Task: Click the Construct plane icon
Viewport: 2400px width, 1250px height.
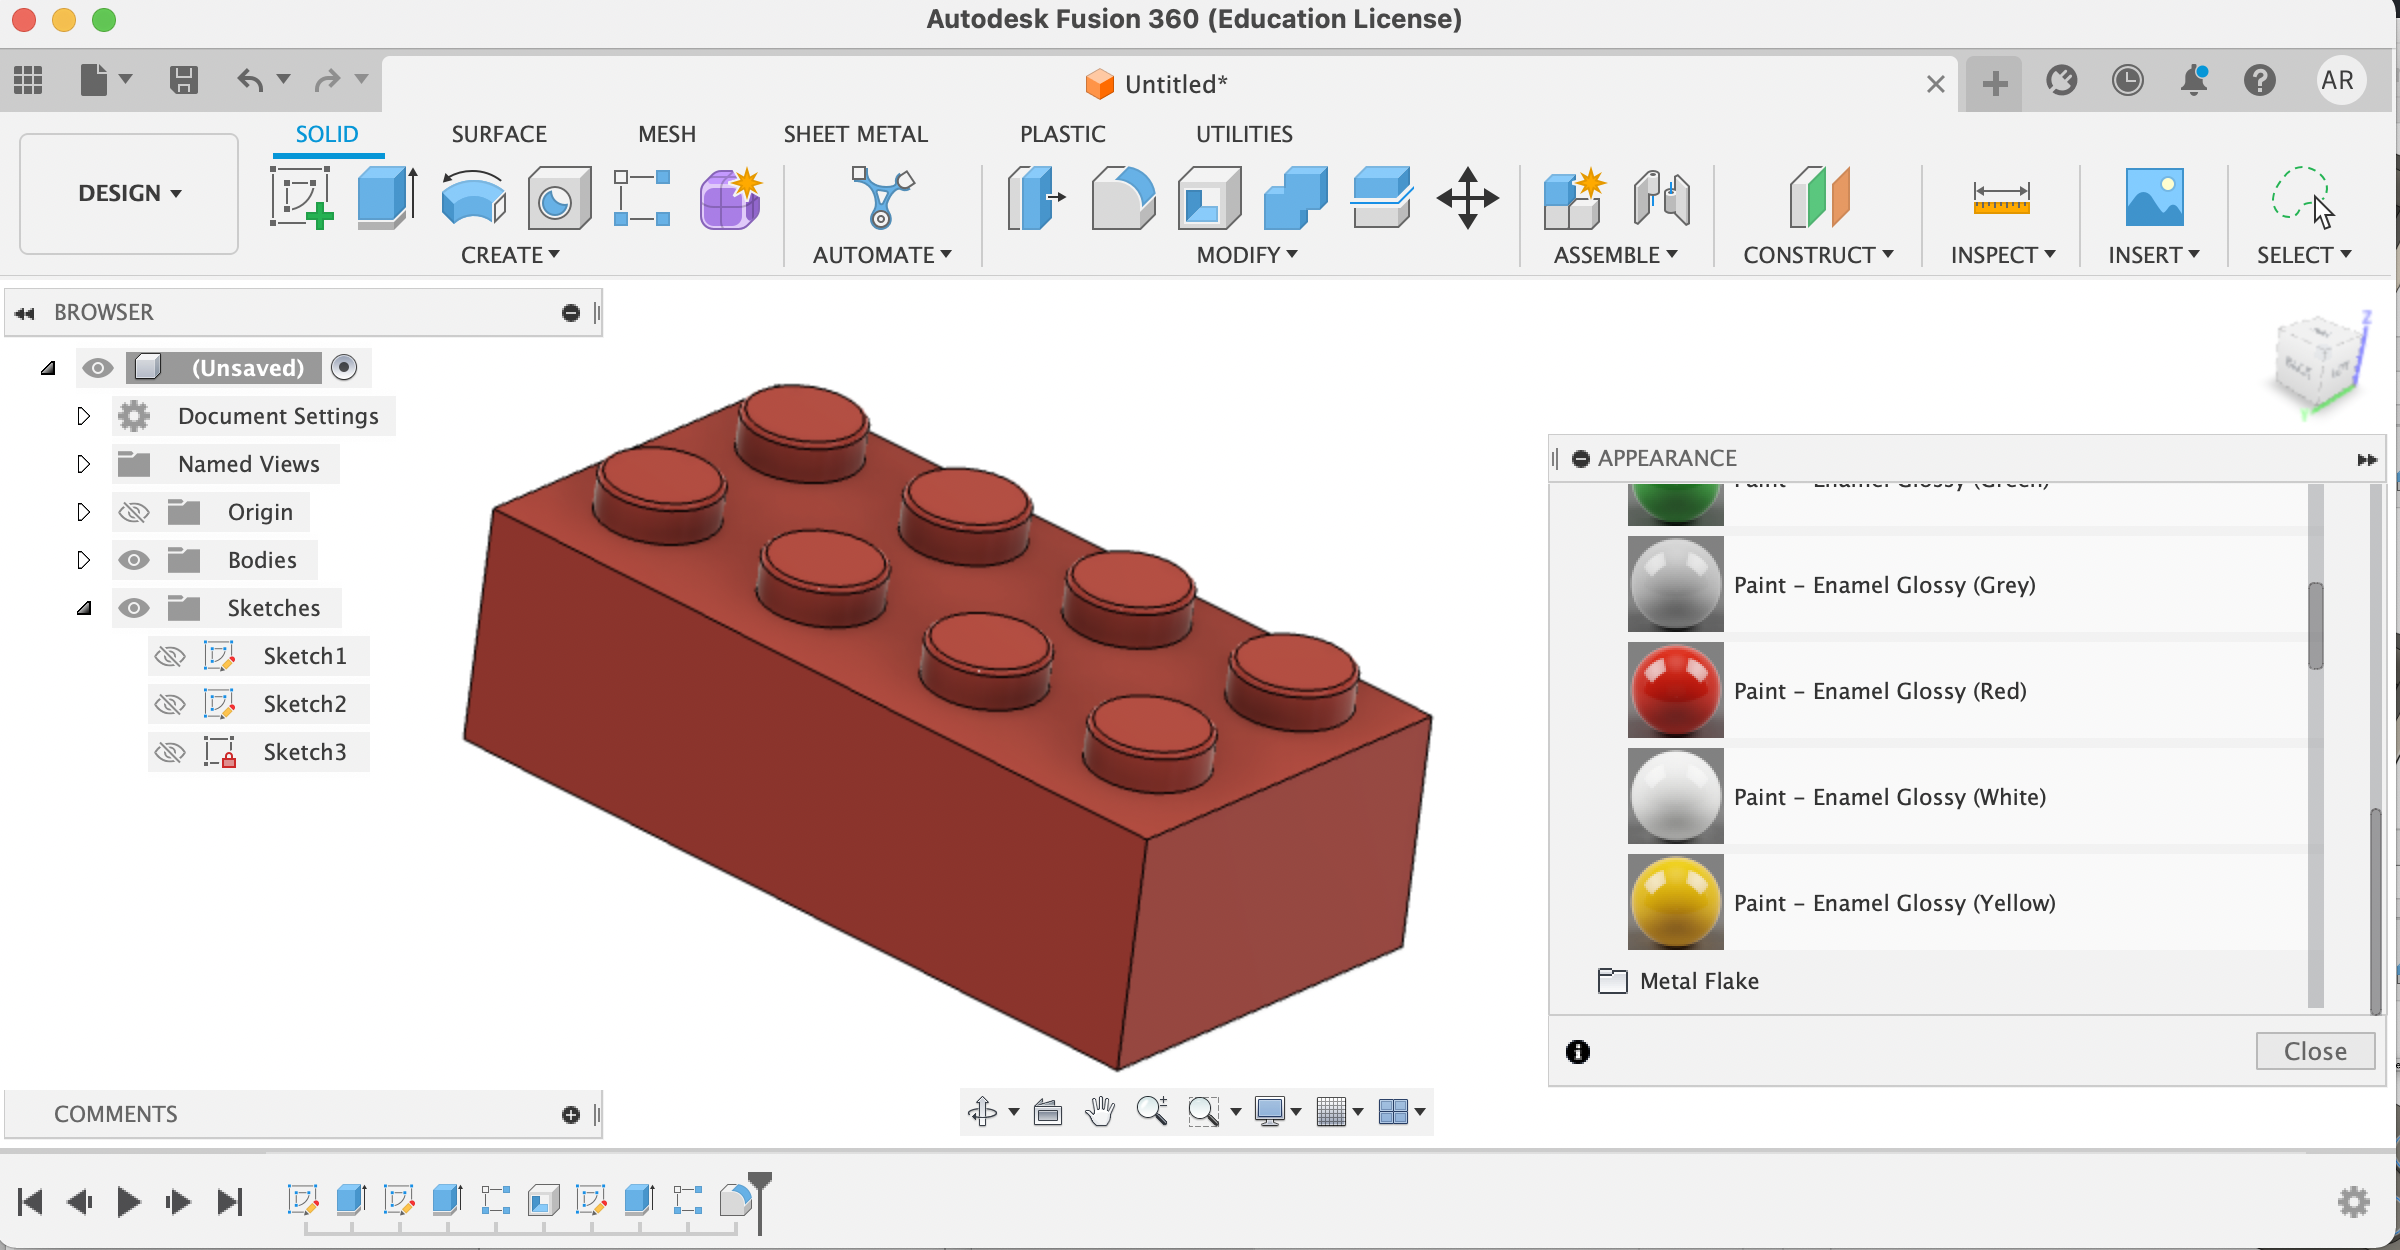Action: point(1818,197)
